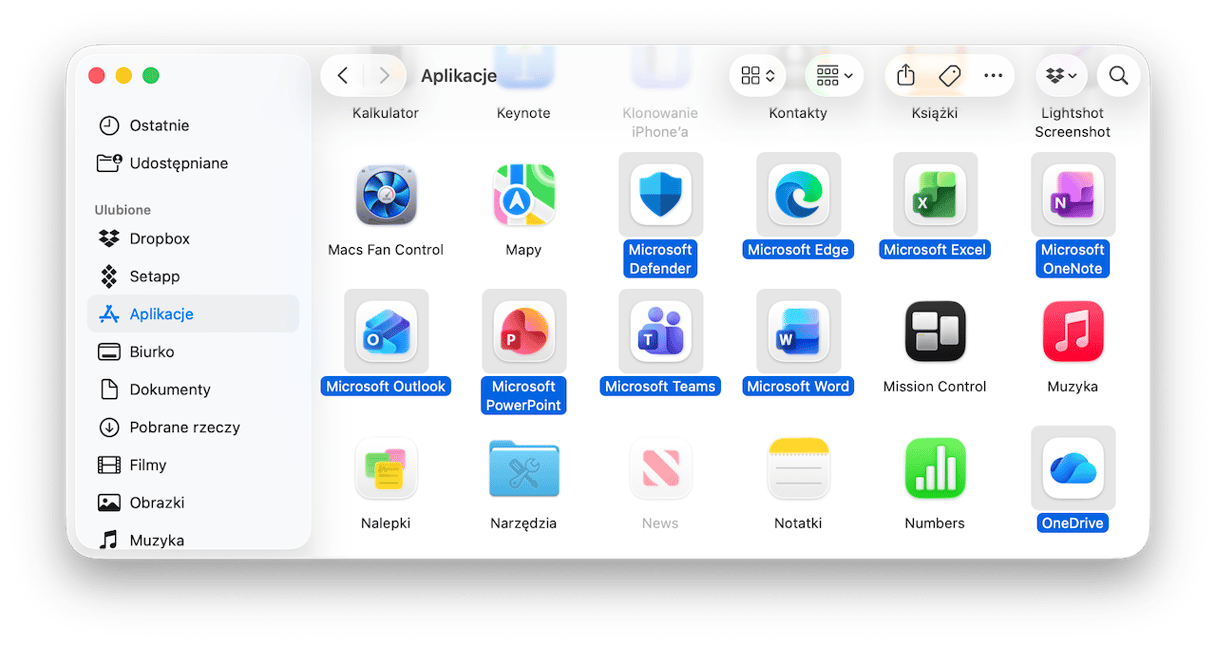Click the Microsoft Excel name label
Screen dimensions: 1216x646
[x=935, y=250]
